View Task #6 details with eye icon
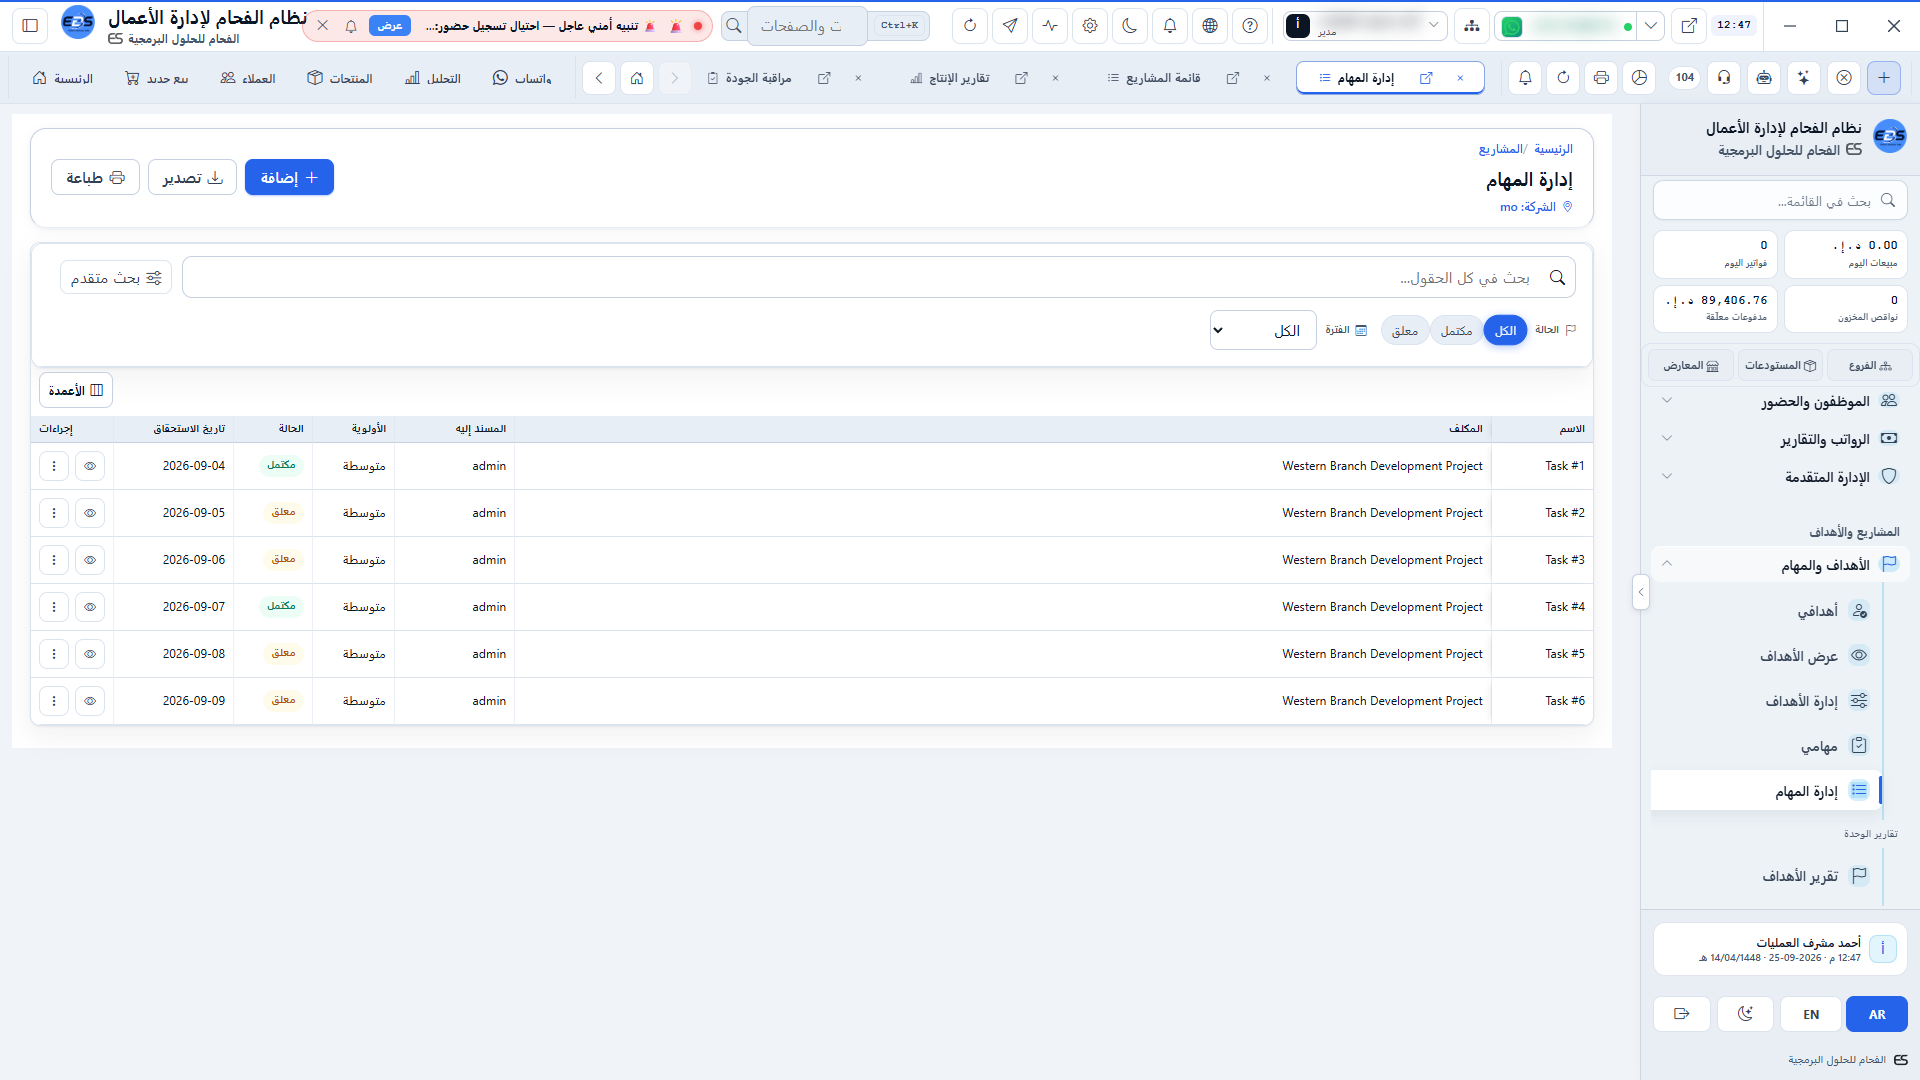The height and width of the screenshot is (1080, 1920). click(x=90, y=701)
